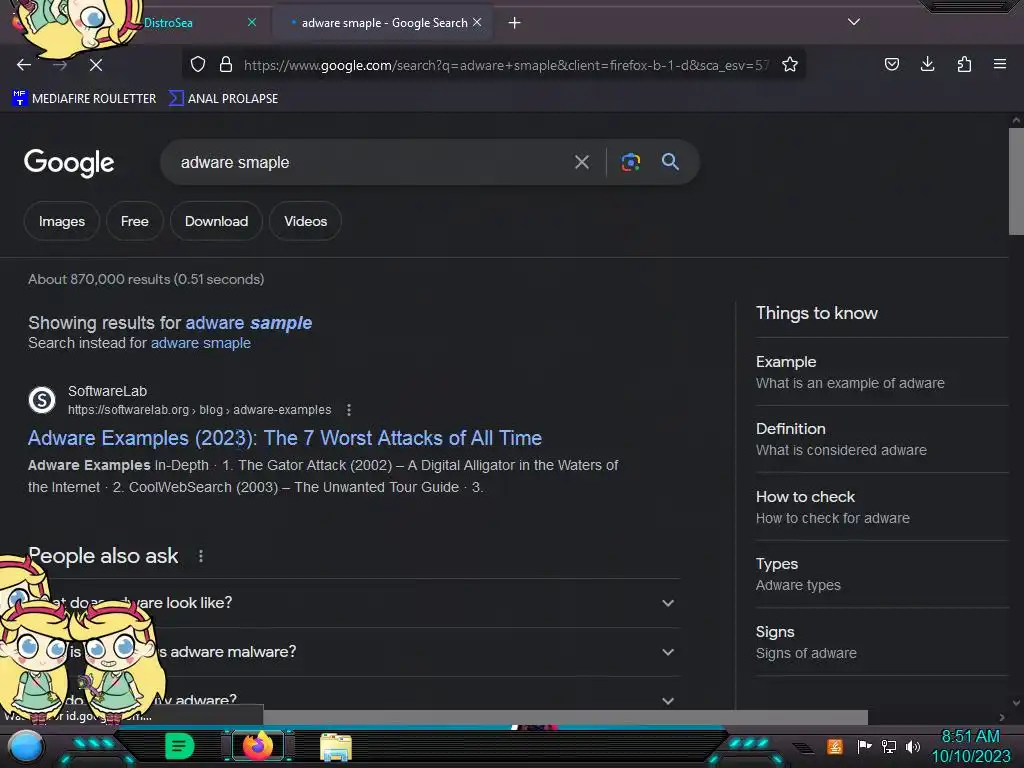Open a new browser tab
Screen dimensions: 1024x768
pyautogui.click(x=515, y=23)
